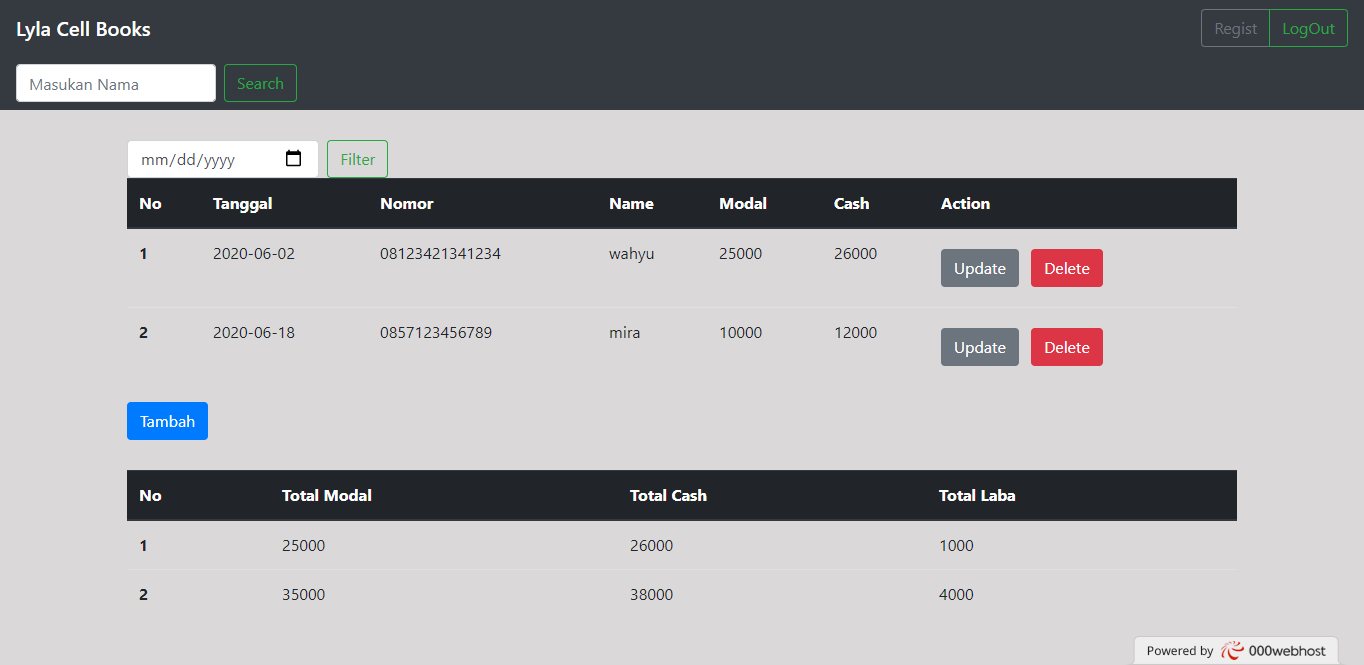
Task: Select the mm/dd/yyyy date input
Action: 222,159
